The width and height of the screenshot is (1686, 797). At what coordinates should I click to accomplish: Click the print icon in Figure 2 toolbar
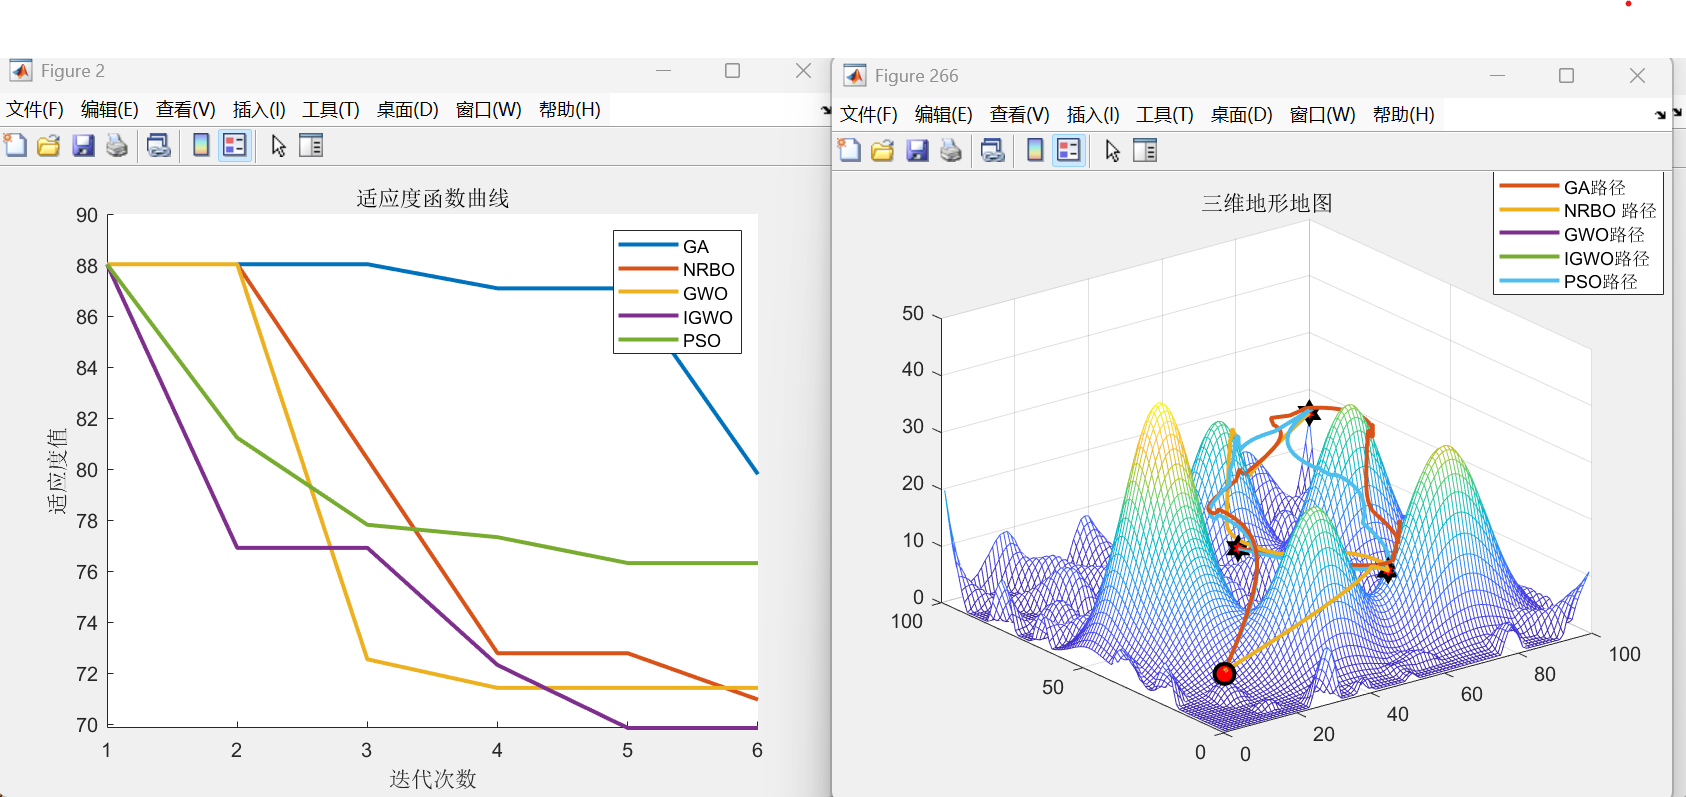(117, 146)
